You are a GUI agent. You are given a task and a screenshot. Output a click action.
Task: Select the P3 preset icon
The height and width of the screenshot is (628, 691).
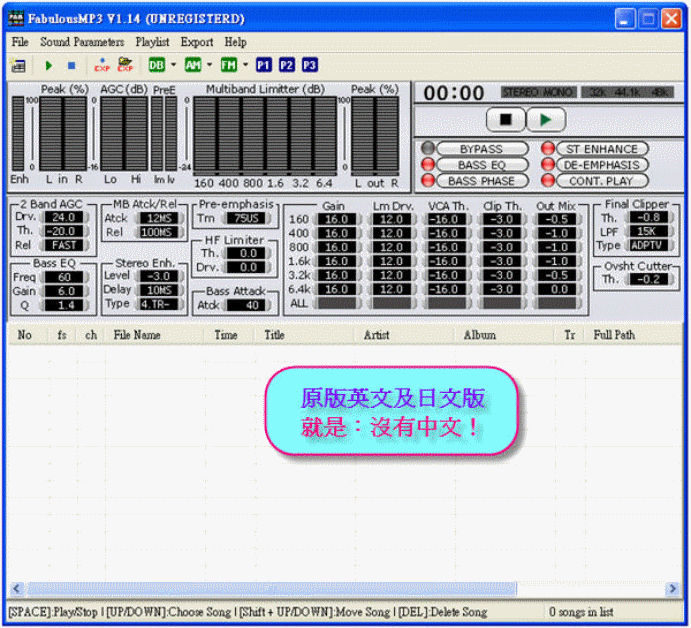(309, 65)
